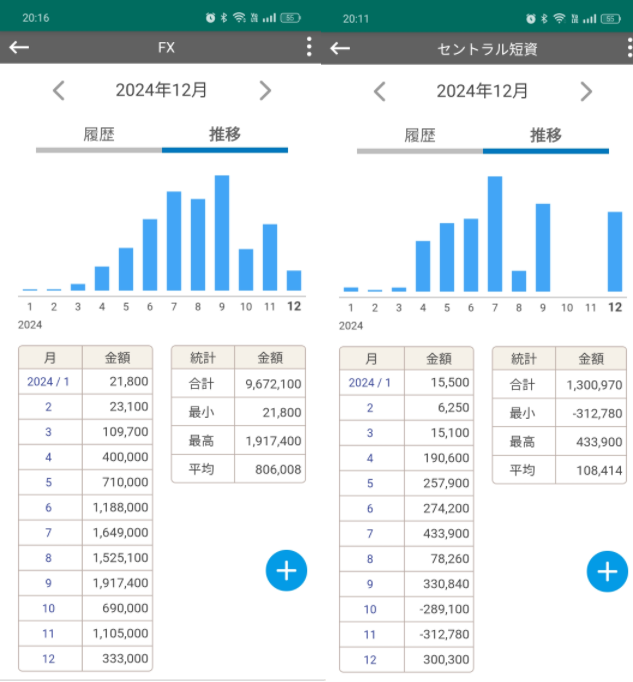Open the three-dot menu on the FX screen

(309, 48)
